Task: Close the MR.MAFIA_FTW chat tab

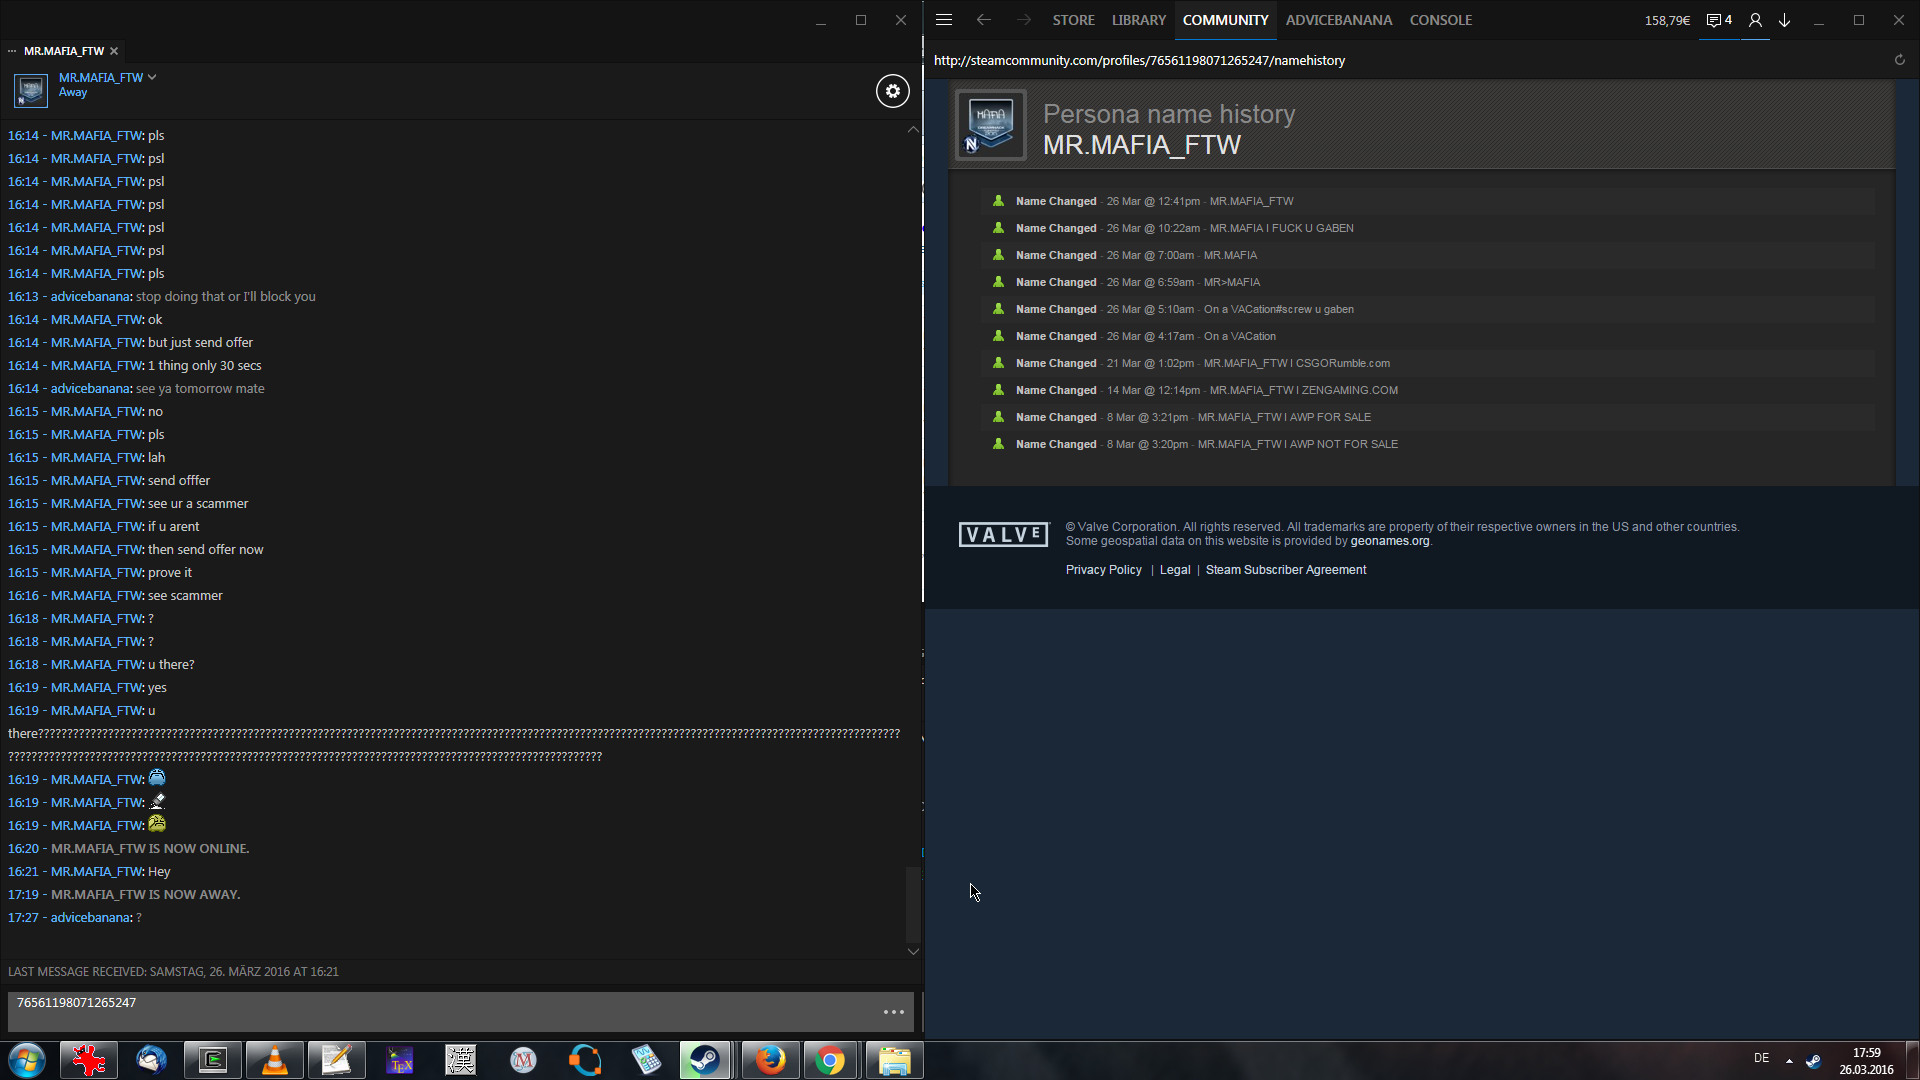Action: click(x=114, y=51)
